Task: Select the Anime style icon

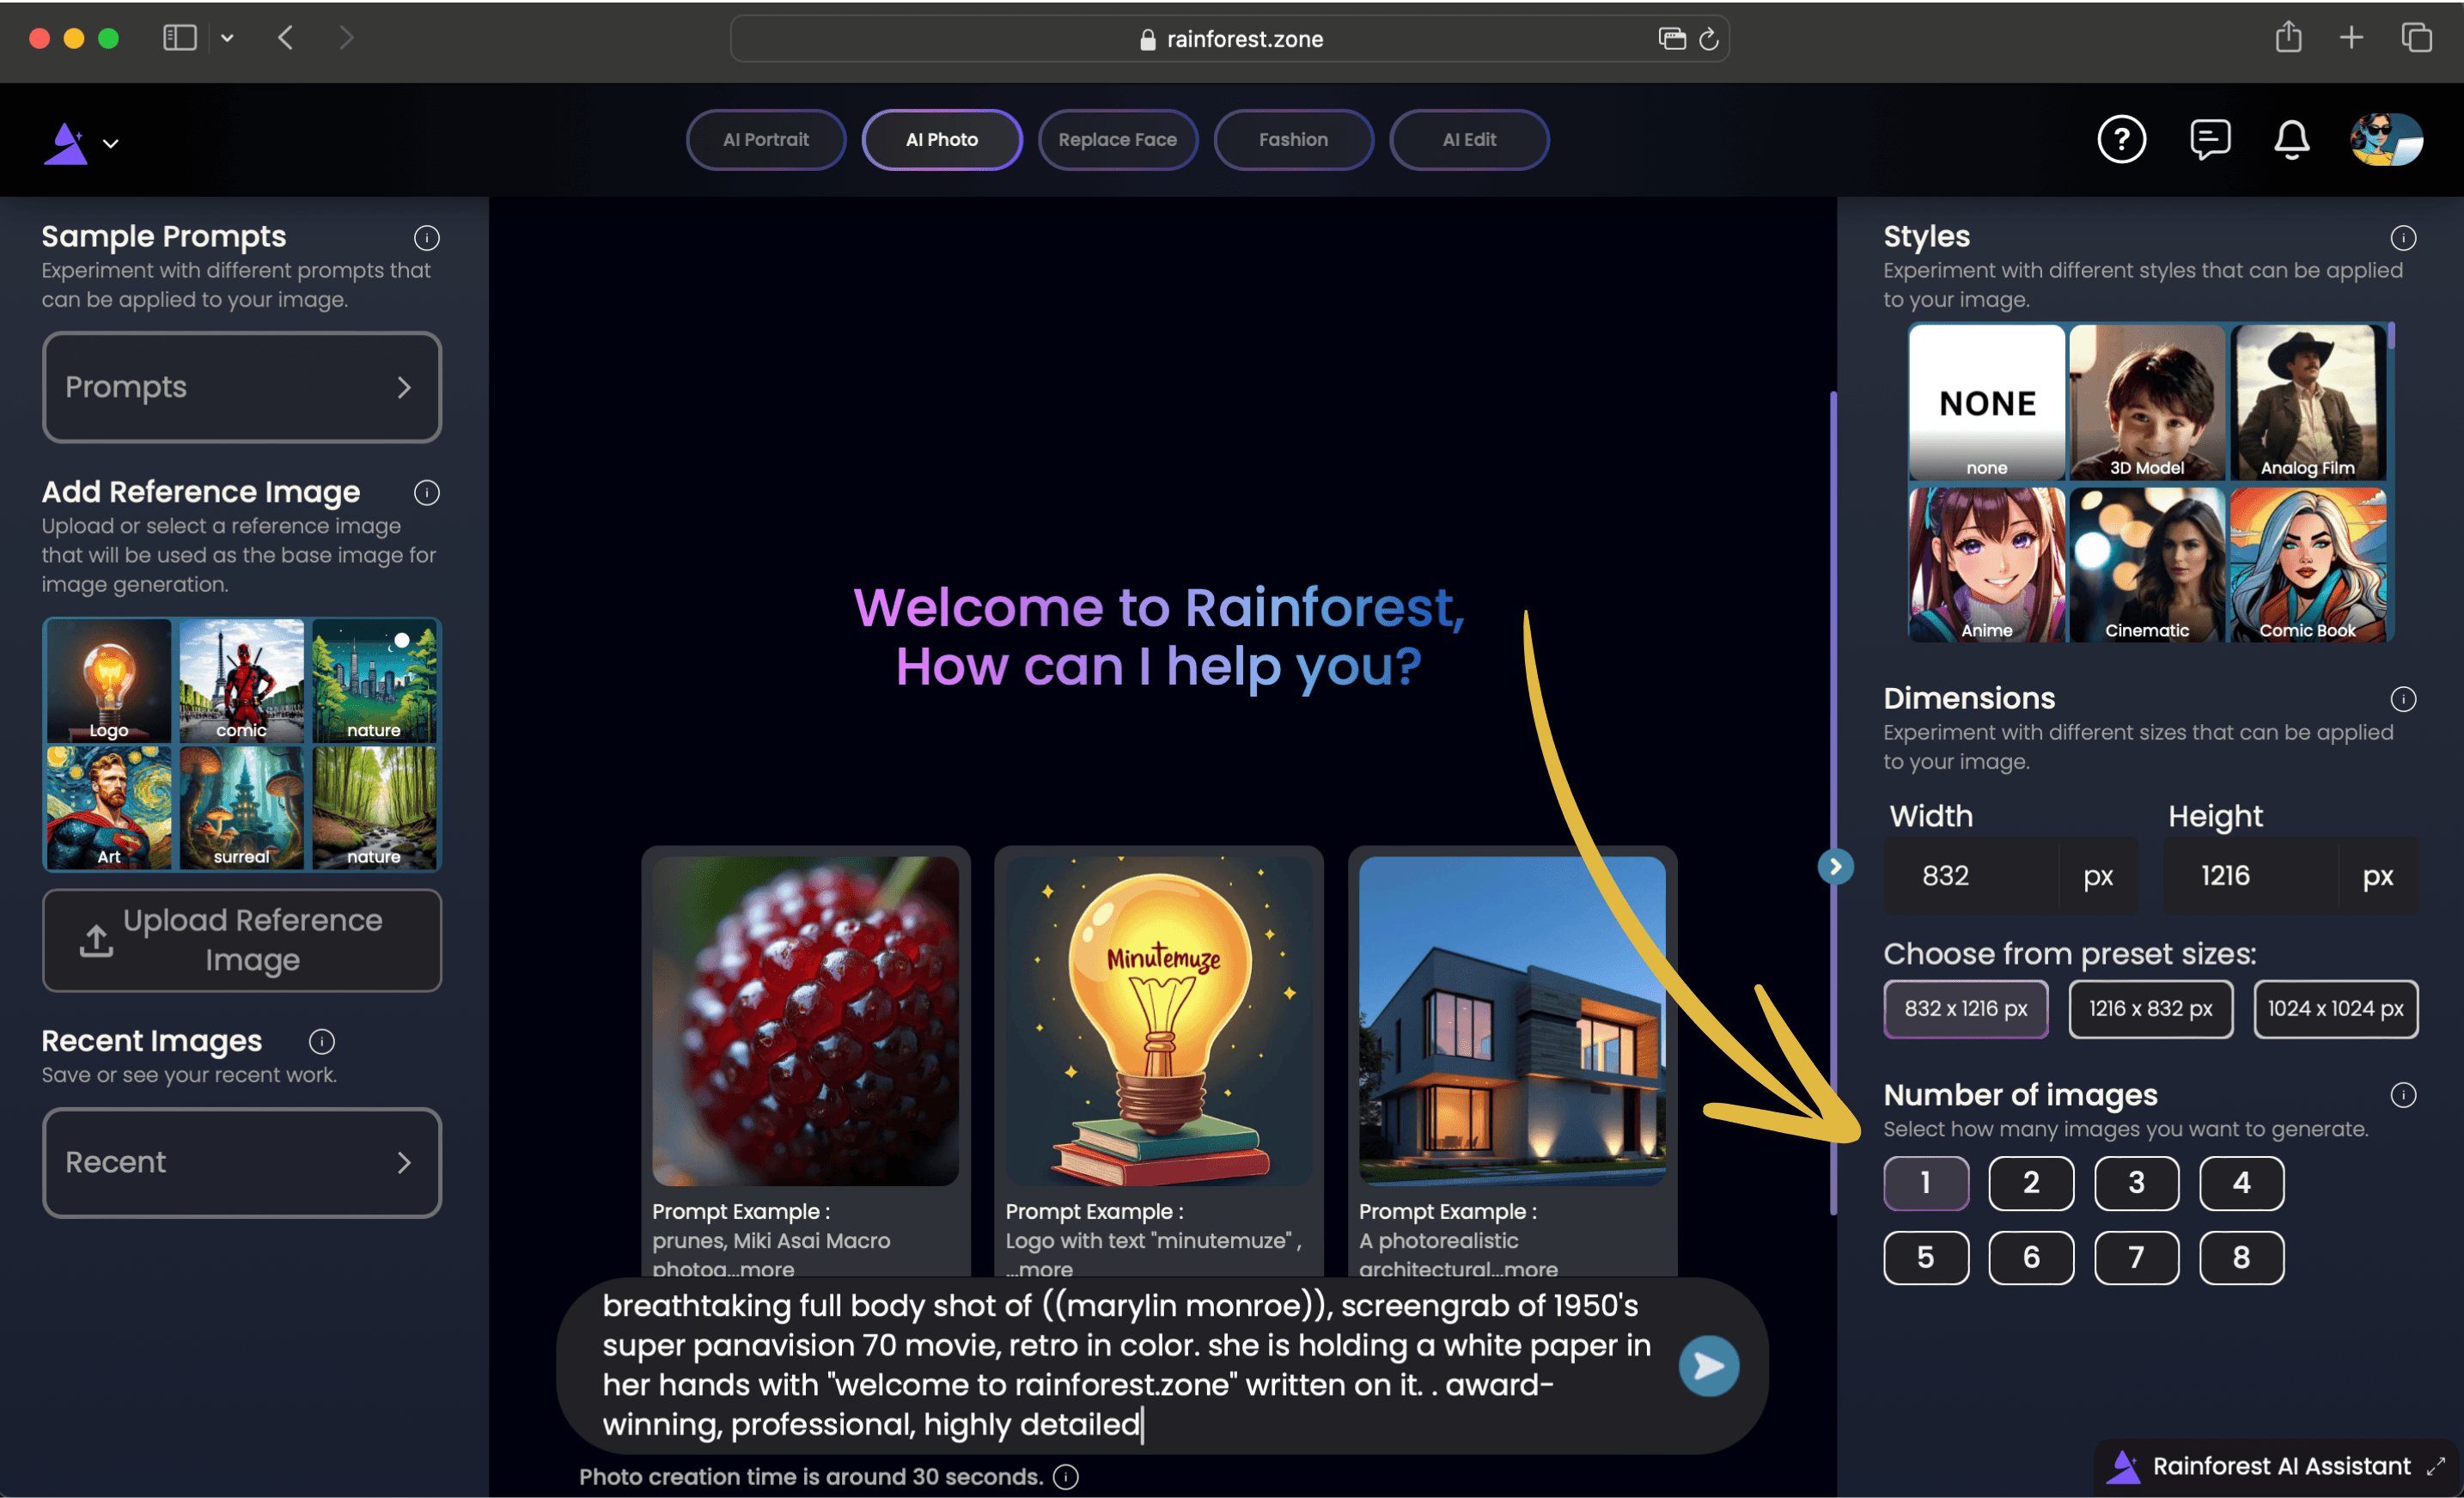Action: 1985,567
